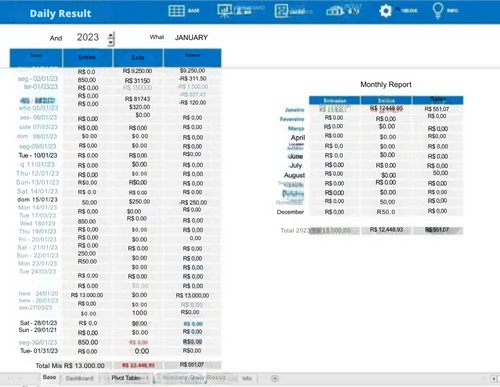Select the 2023 year cell

pos(88,37)
